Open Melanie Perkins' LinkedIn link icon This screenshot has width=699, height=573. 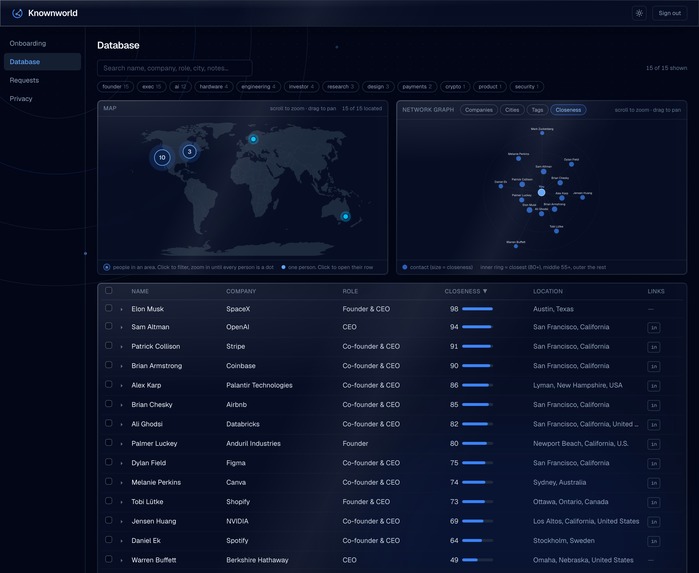654,483
